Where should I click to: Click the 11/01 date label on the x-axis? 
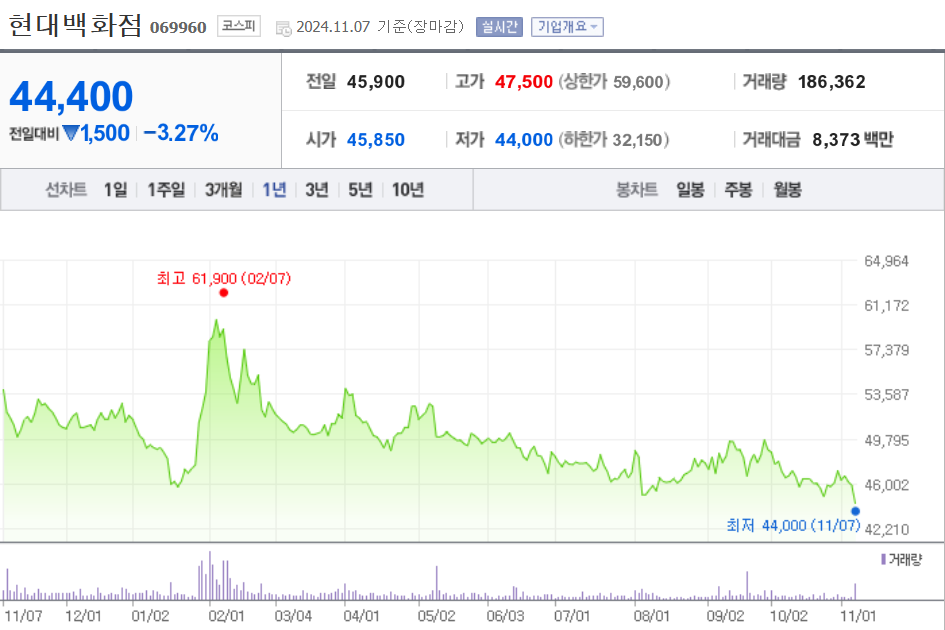[x=858, y=616]
